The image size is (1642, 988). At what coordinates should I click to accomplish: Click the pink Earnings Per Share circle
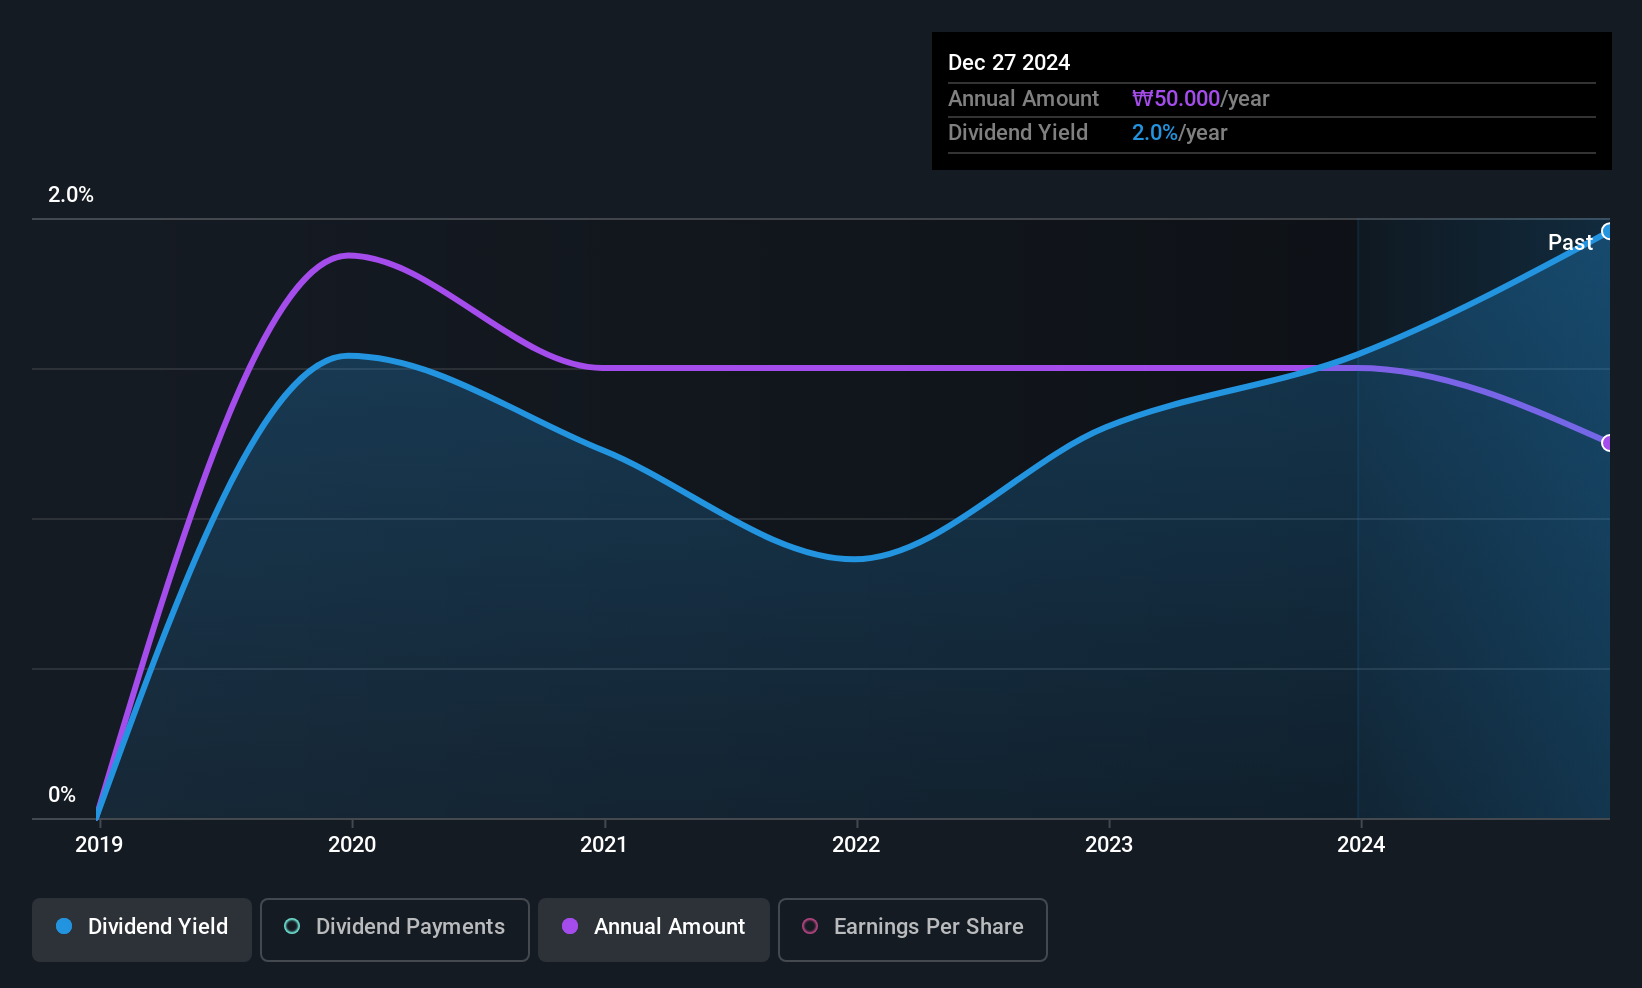click(810, 926)
